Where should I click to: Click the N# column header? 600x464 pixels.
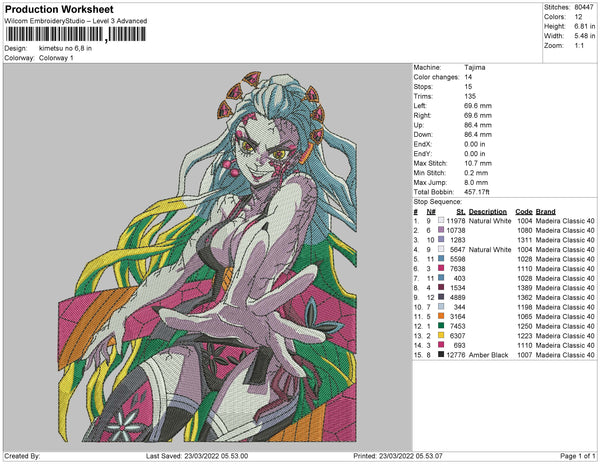[430, 211]
